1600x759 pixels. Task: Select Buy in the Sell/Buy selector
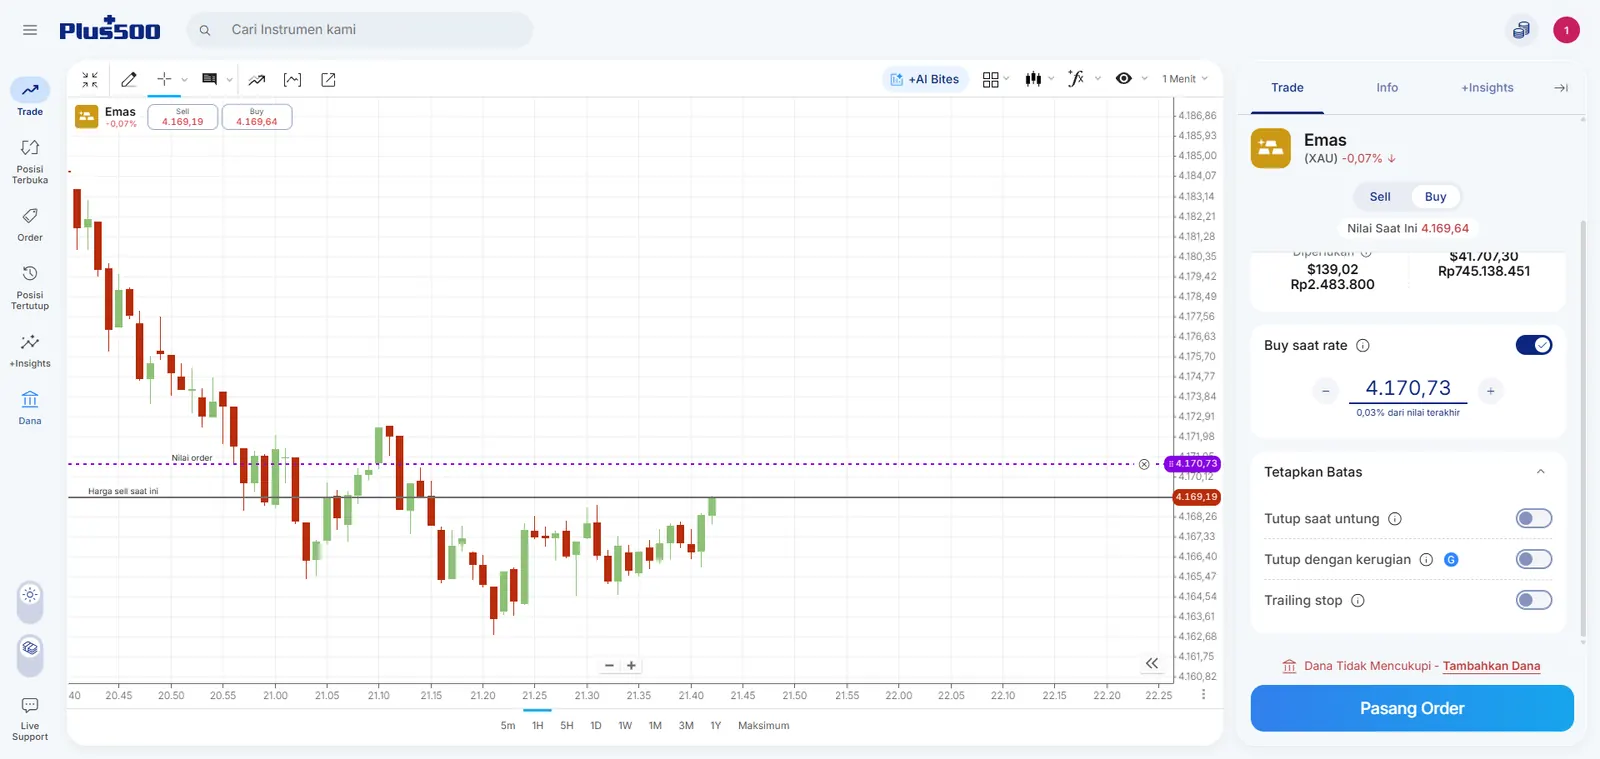[1435, 197]
